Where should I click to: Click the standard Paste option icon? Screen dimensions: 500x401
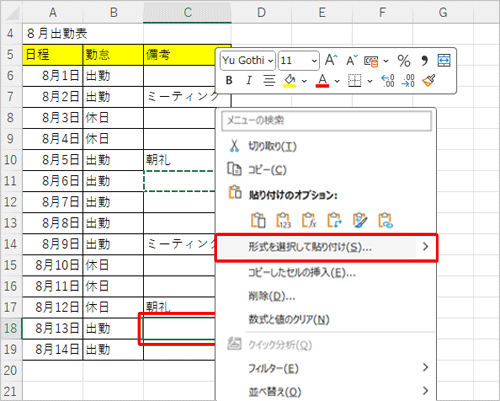(258, 220)
